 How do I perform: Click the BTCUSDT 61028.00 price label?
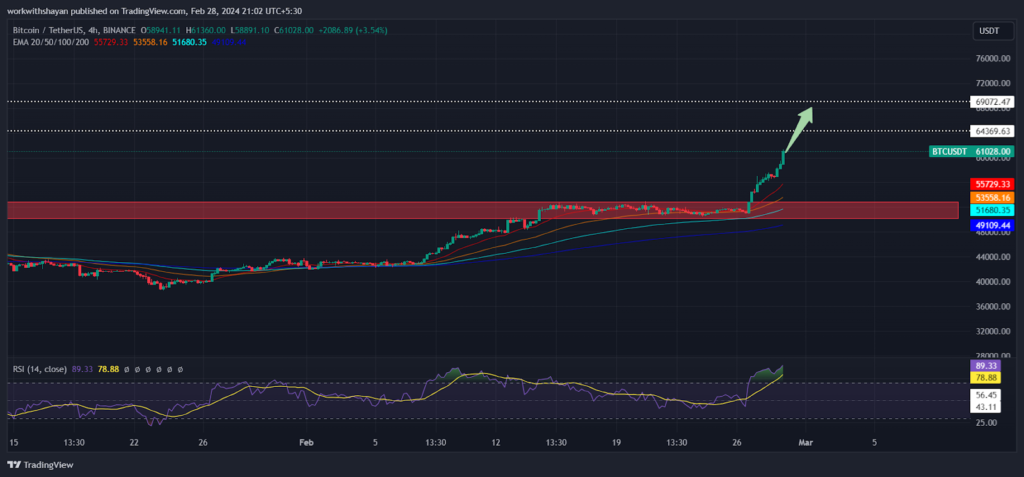972,152
